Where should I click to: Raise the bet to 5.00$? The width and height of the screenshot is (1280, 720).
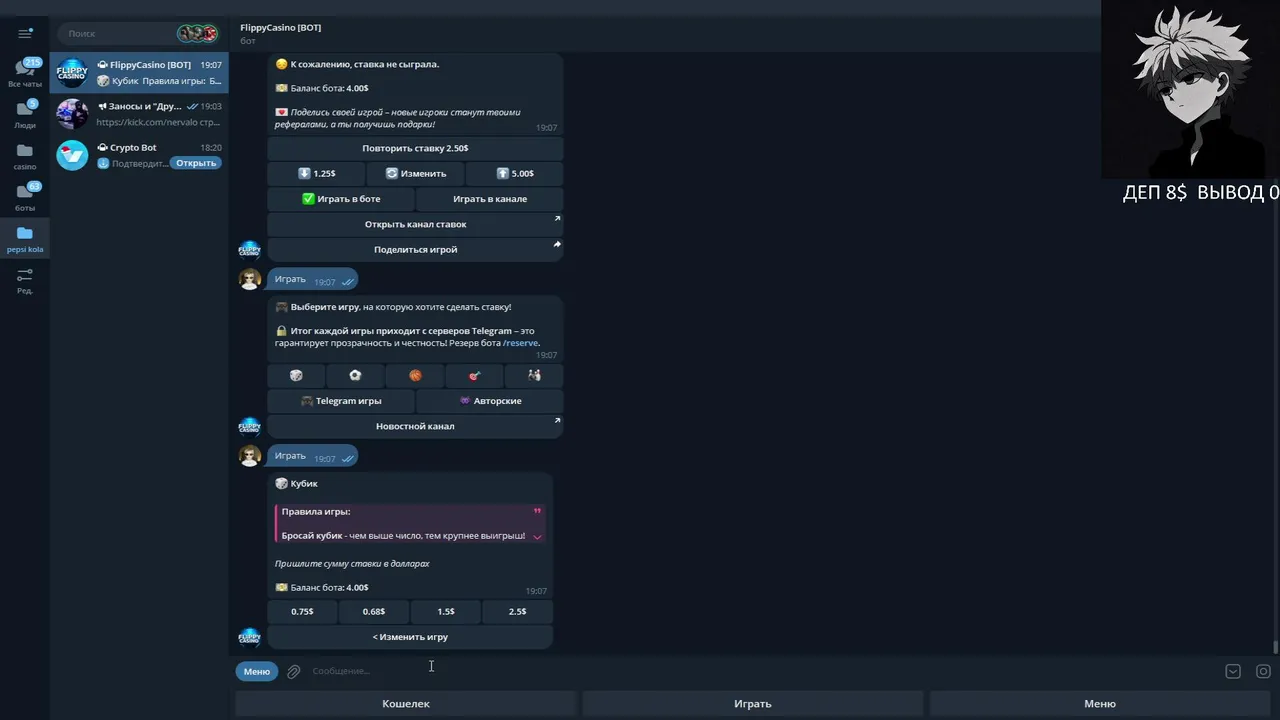(514, 173)
